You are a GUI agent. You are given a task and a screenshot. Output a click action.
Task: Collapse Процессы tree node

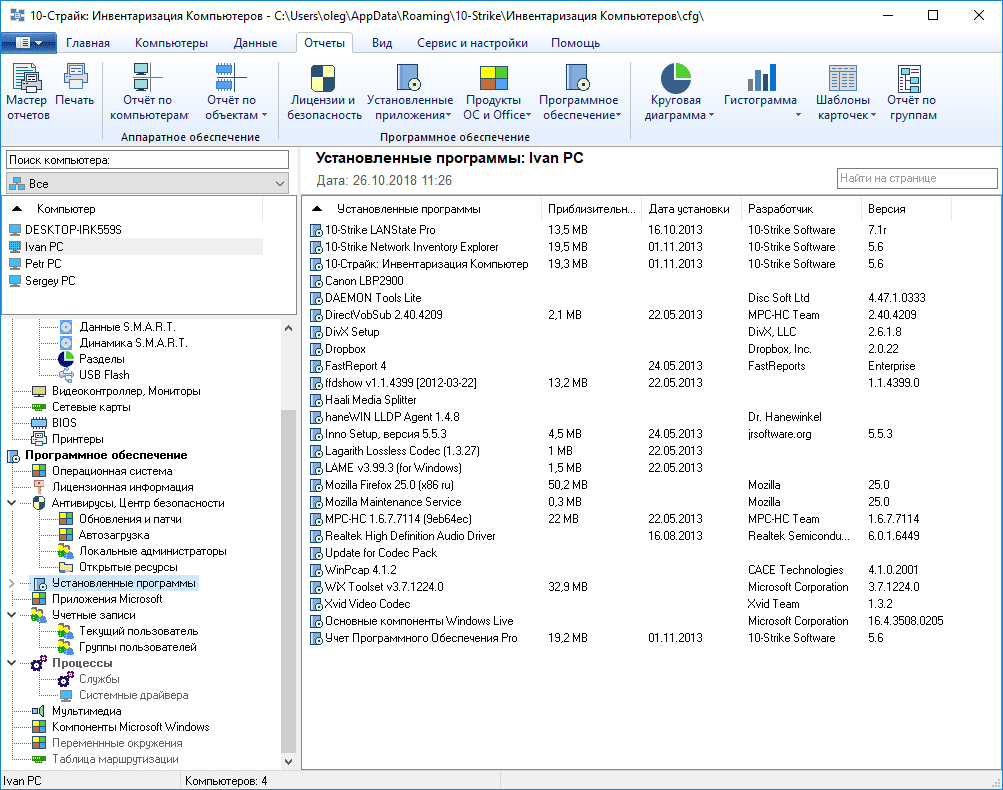(x=12, y=663)
